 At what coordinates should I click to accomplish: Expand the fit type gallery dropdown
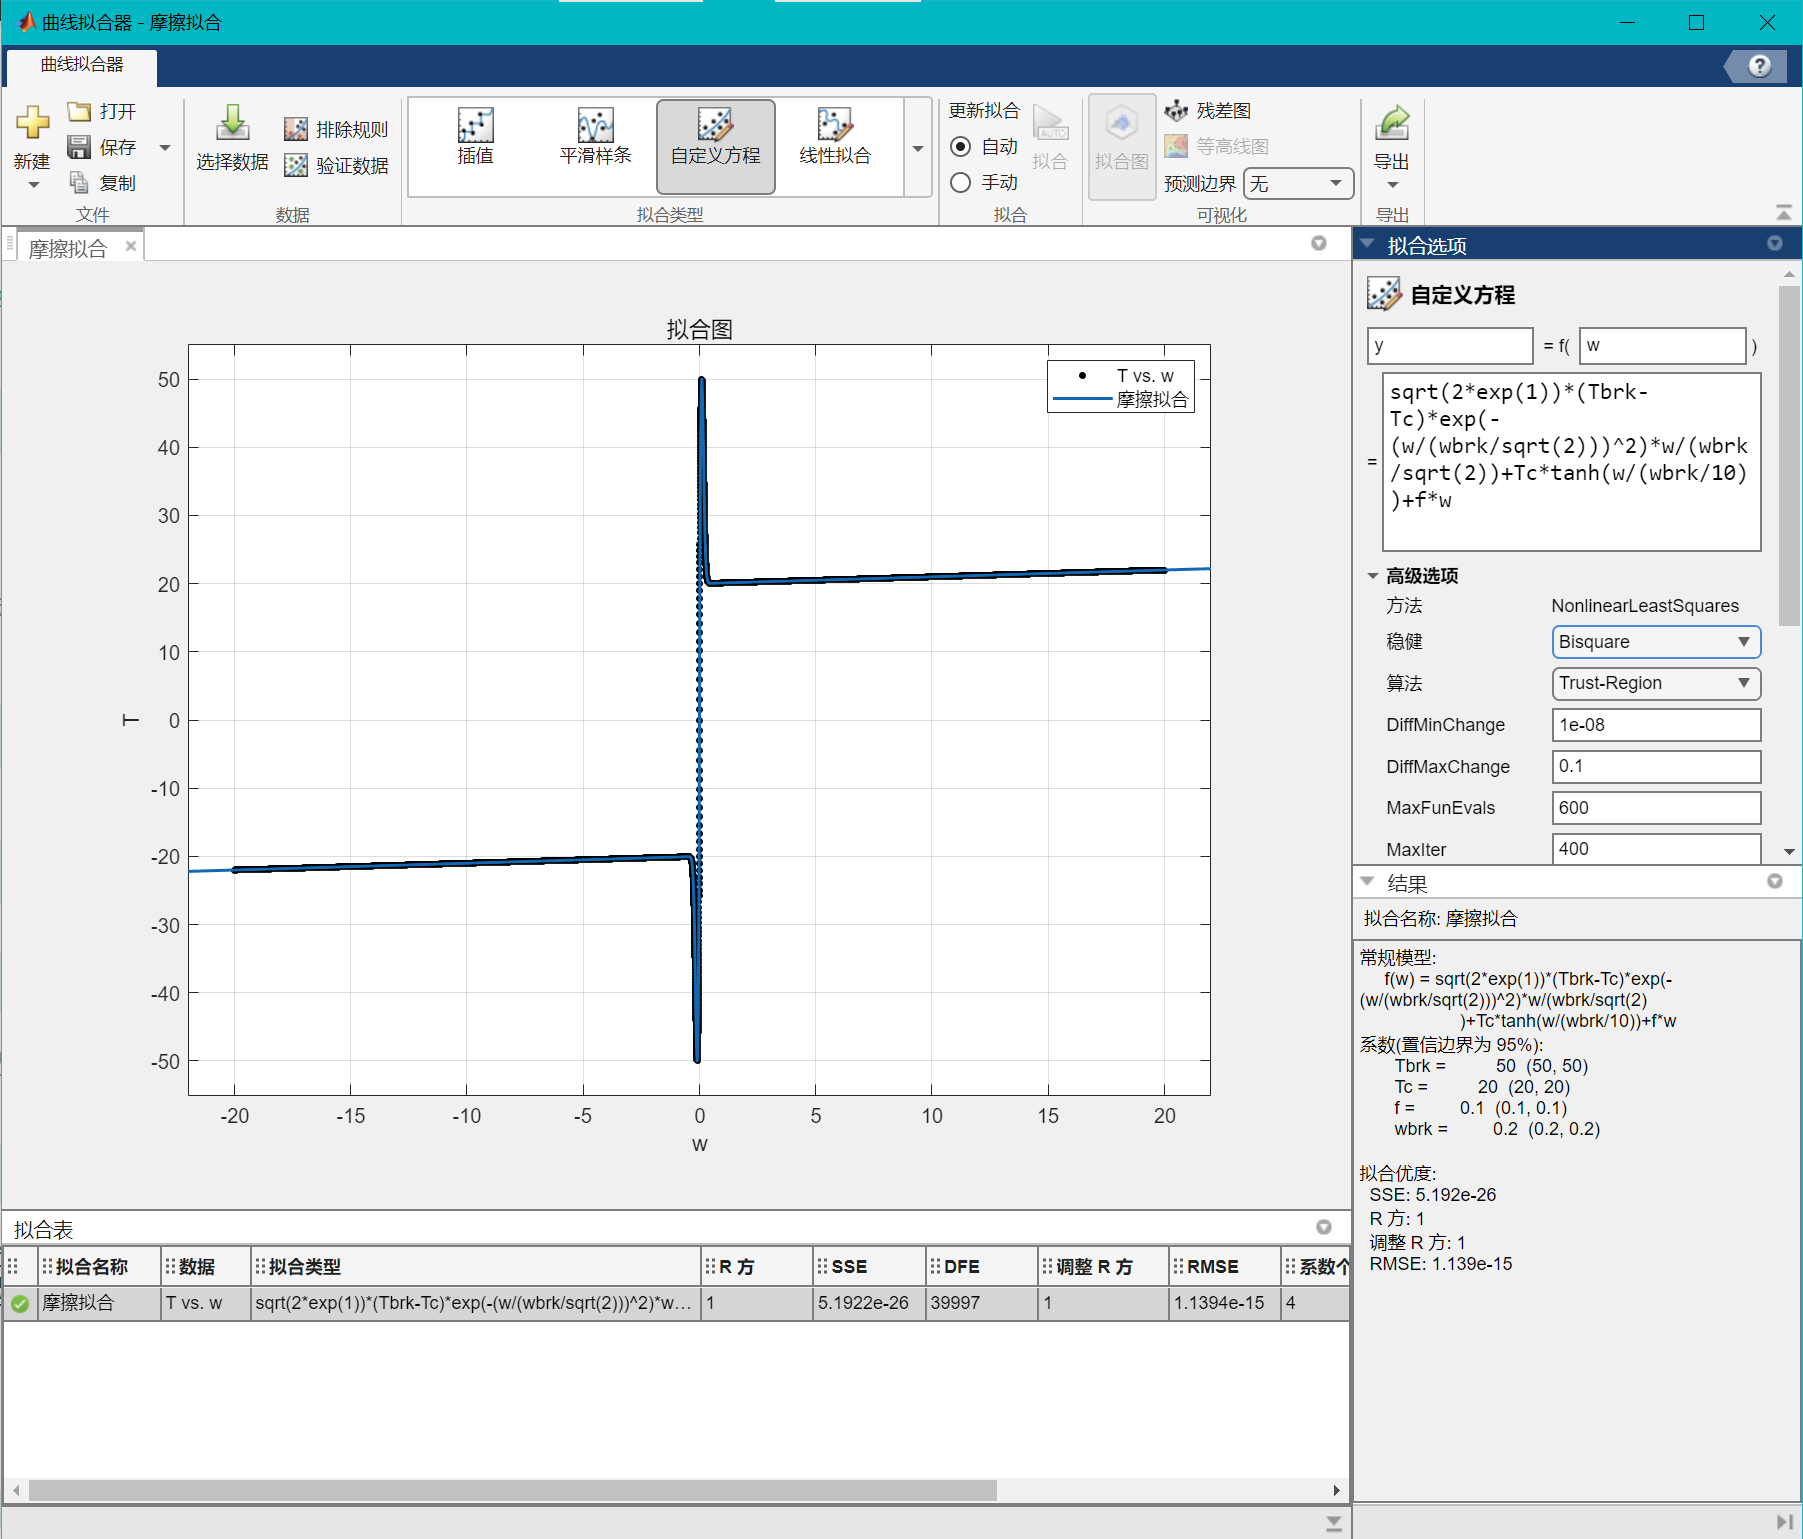(918, 148)
